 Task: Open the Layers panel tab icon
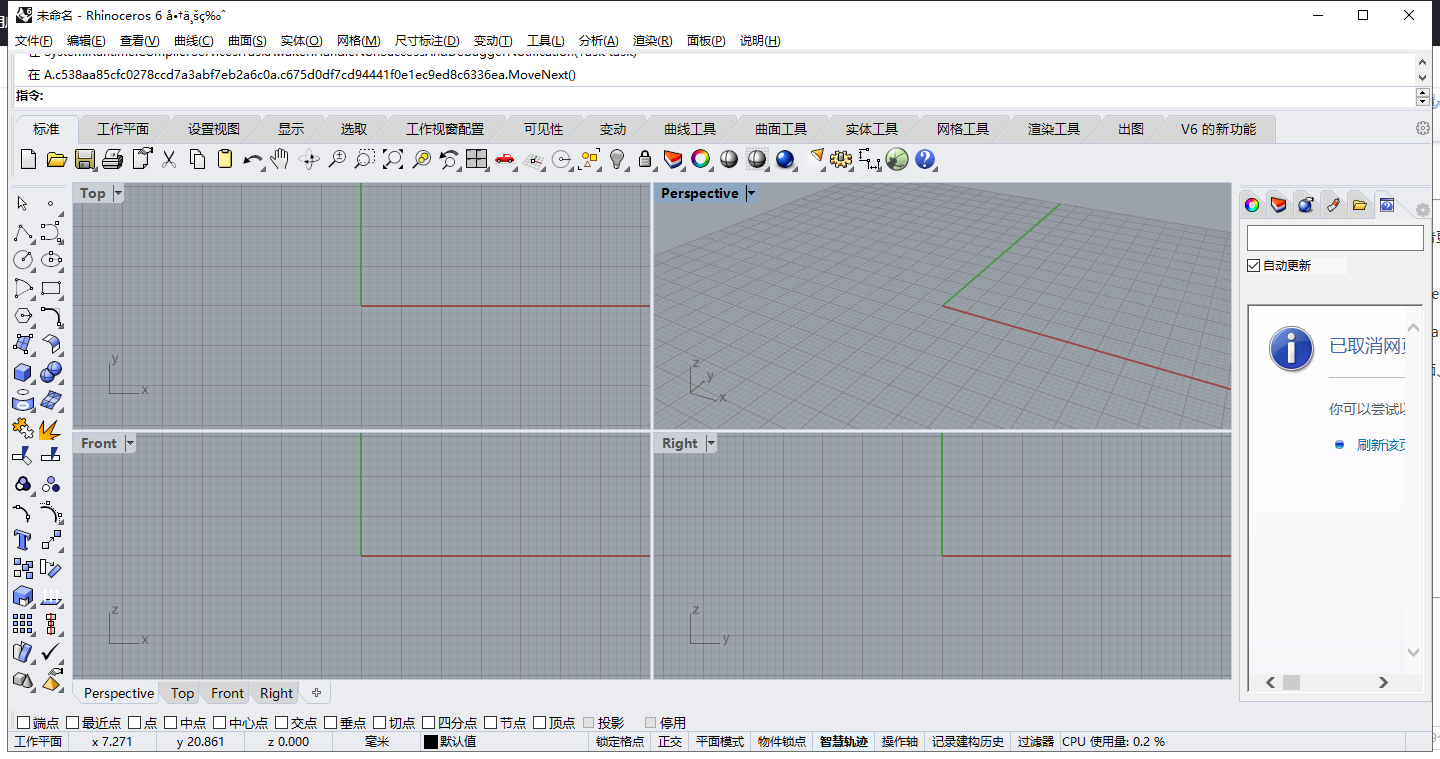1278,205
